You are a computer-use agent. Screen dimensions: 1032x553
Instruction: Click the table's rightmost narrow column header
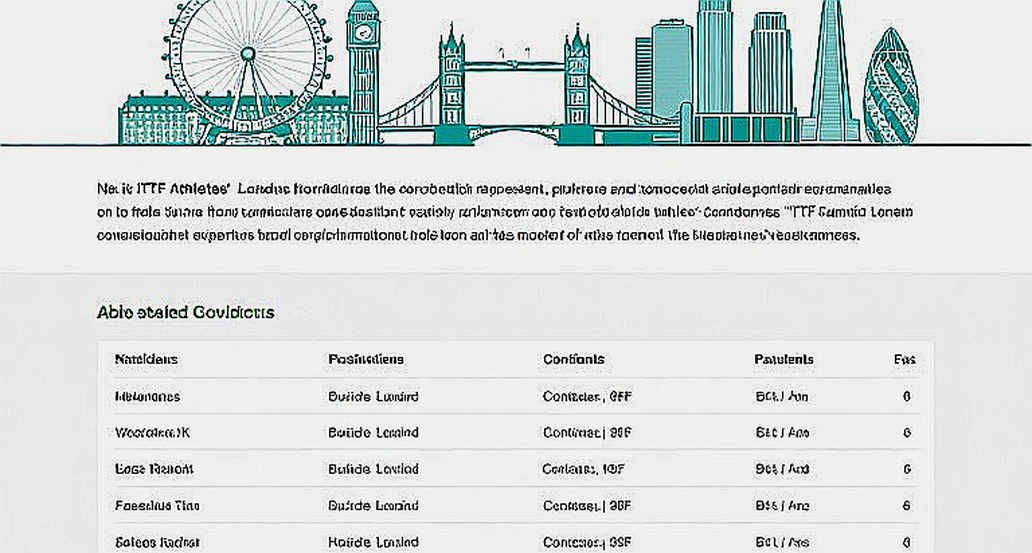pyautogui.click(x=904, y=359)
